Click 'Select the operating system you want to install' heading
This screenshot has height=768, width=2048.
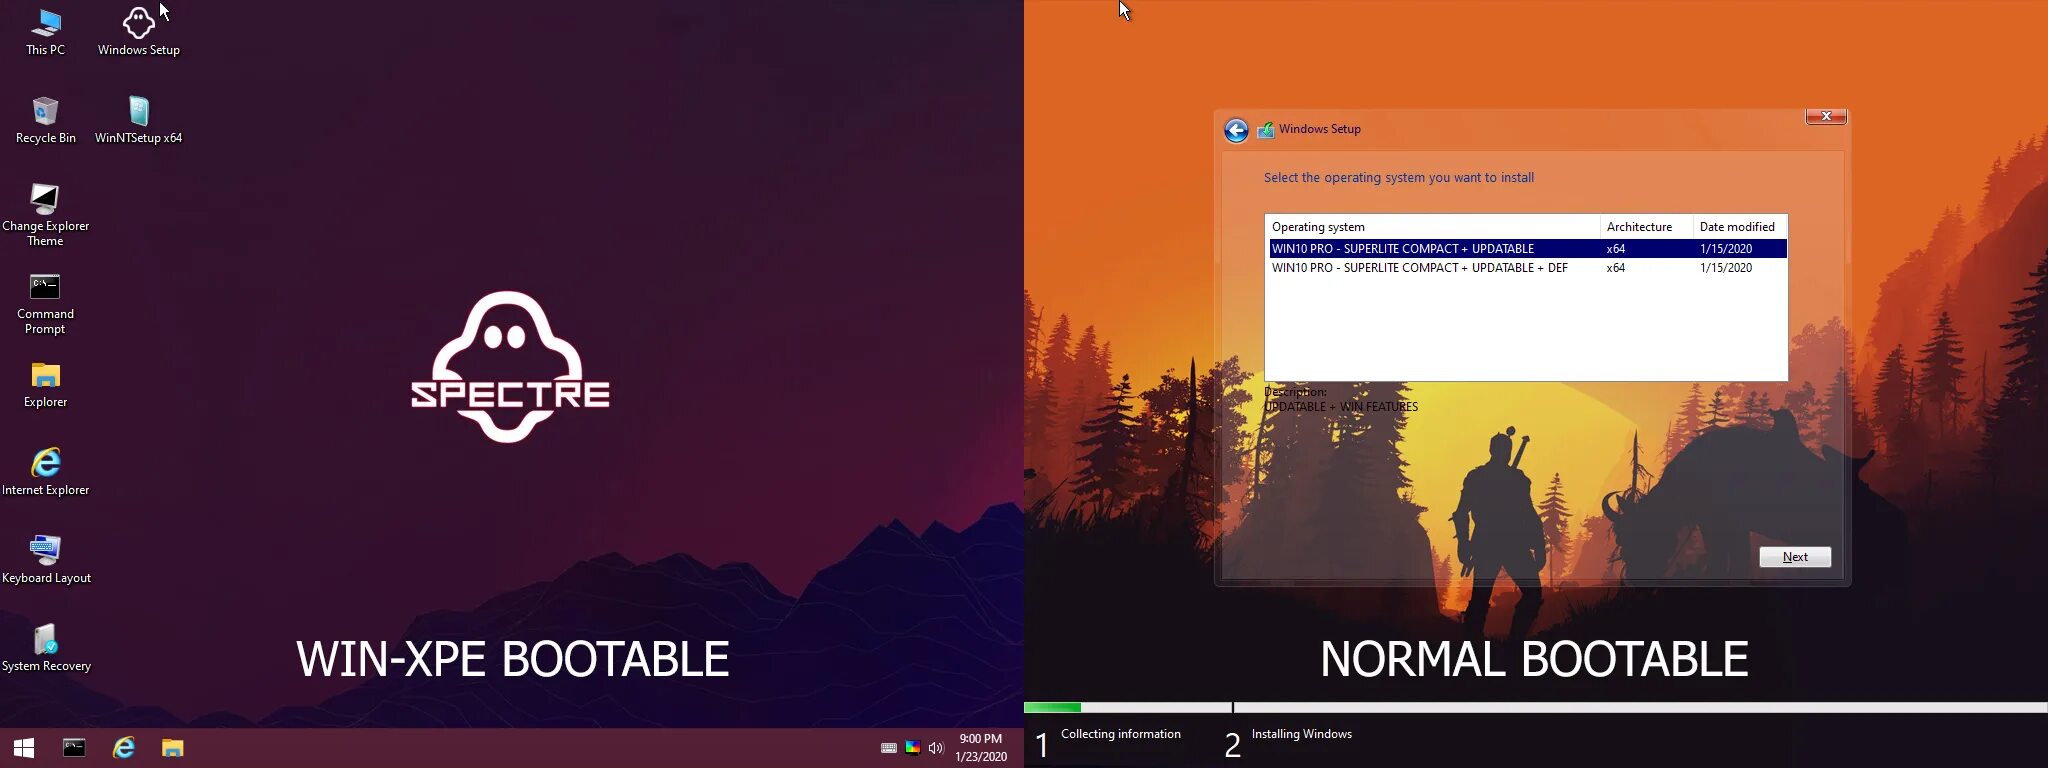[x=1399, y=178]
